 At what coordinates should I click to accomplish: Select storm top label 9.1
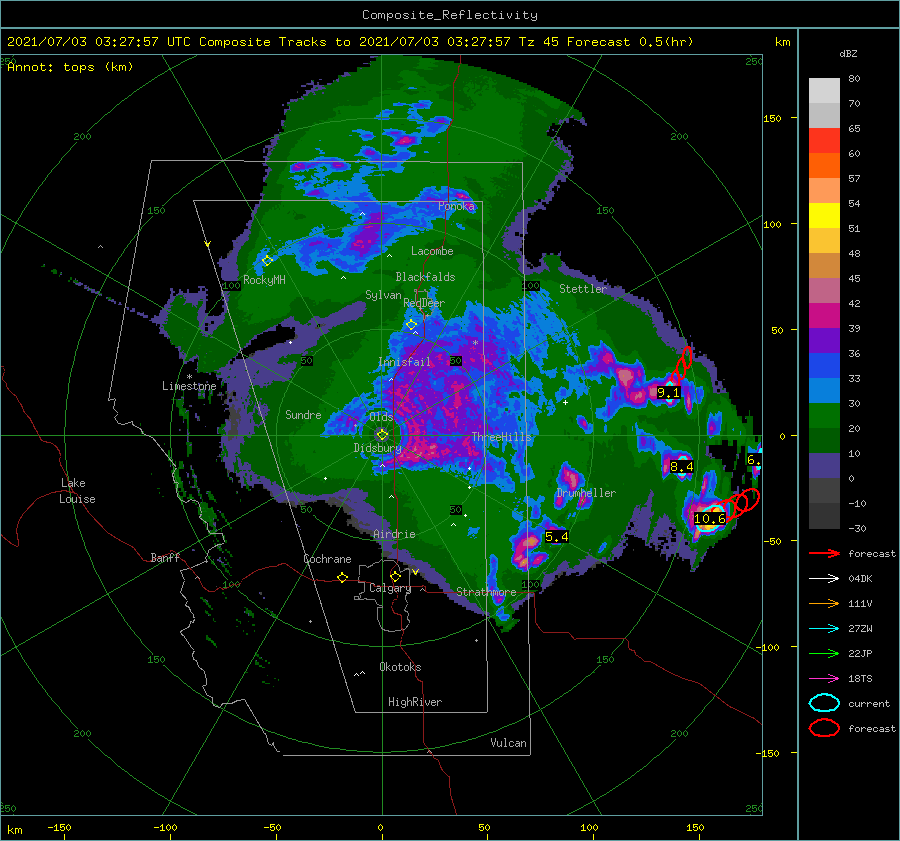[x=668, y=393]
